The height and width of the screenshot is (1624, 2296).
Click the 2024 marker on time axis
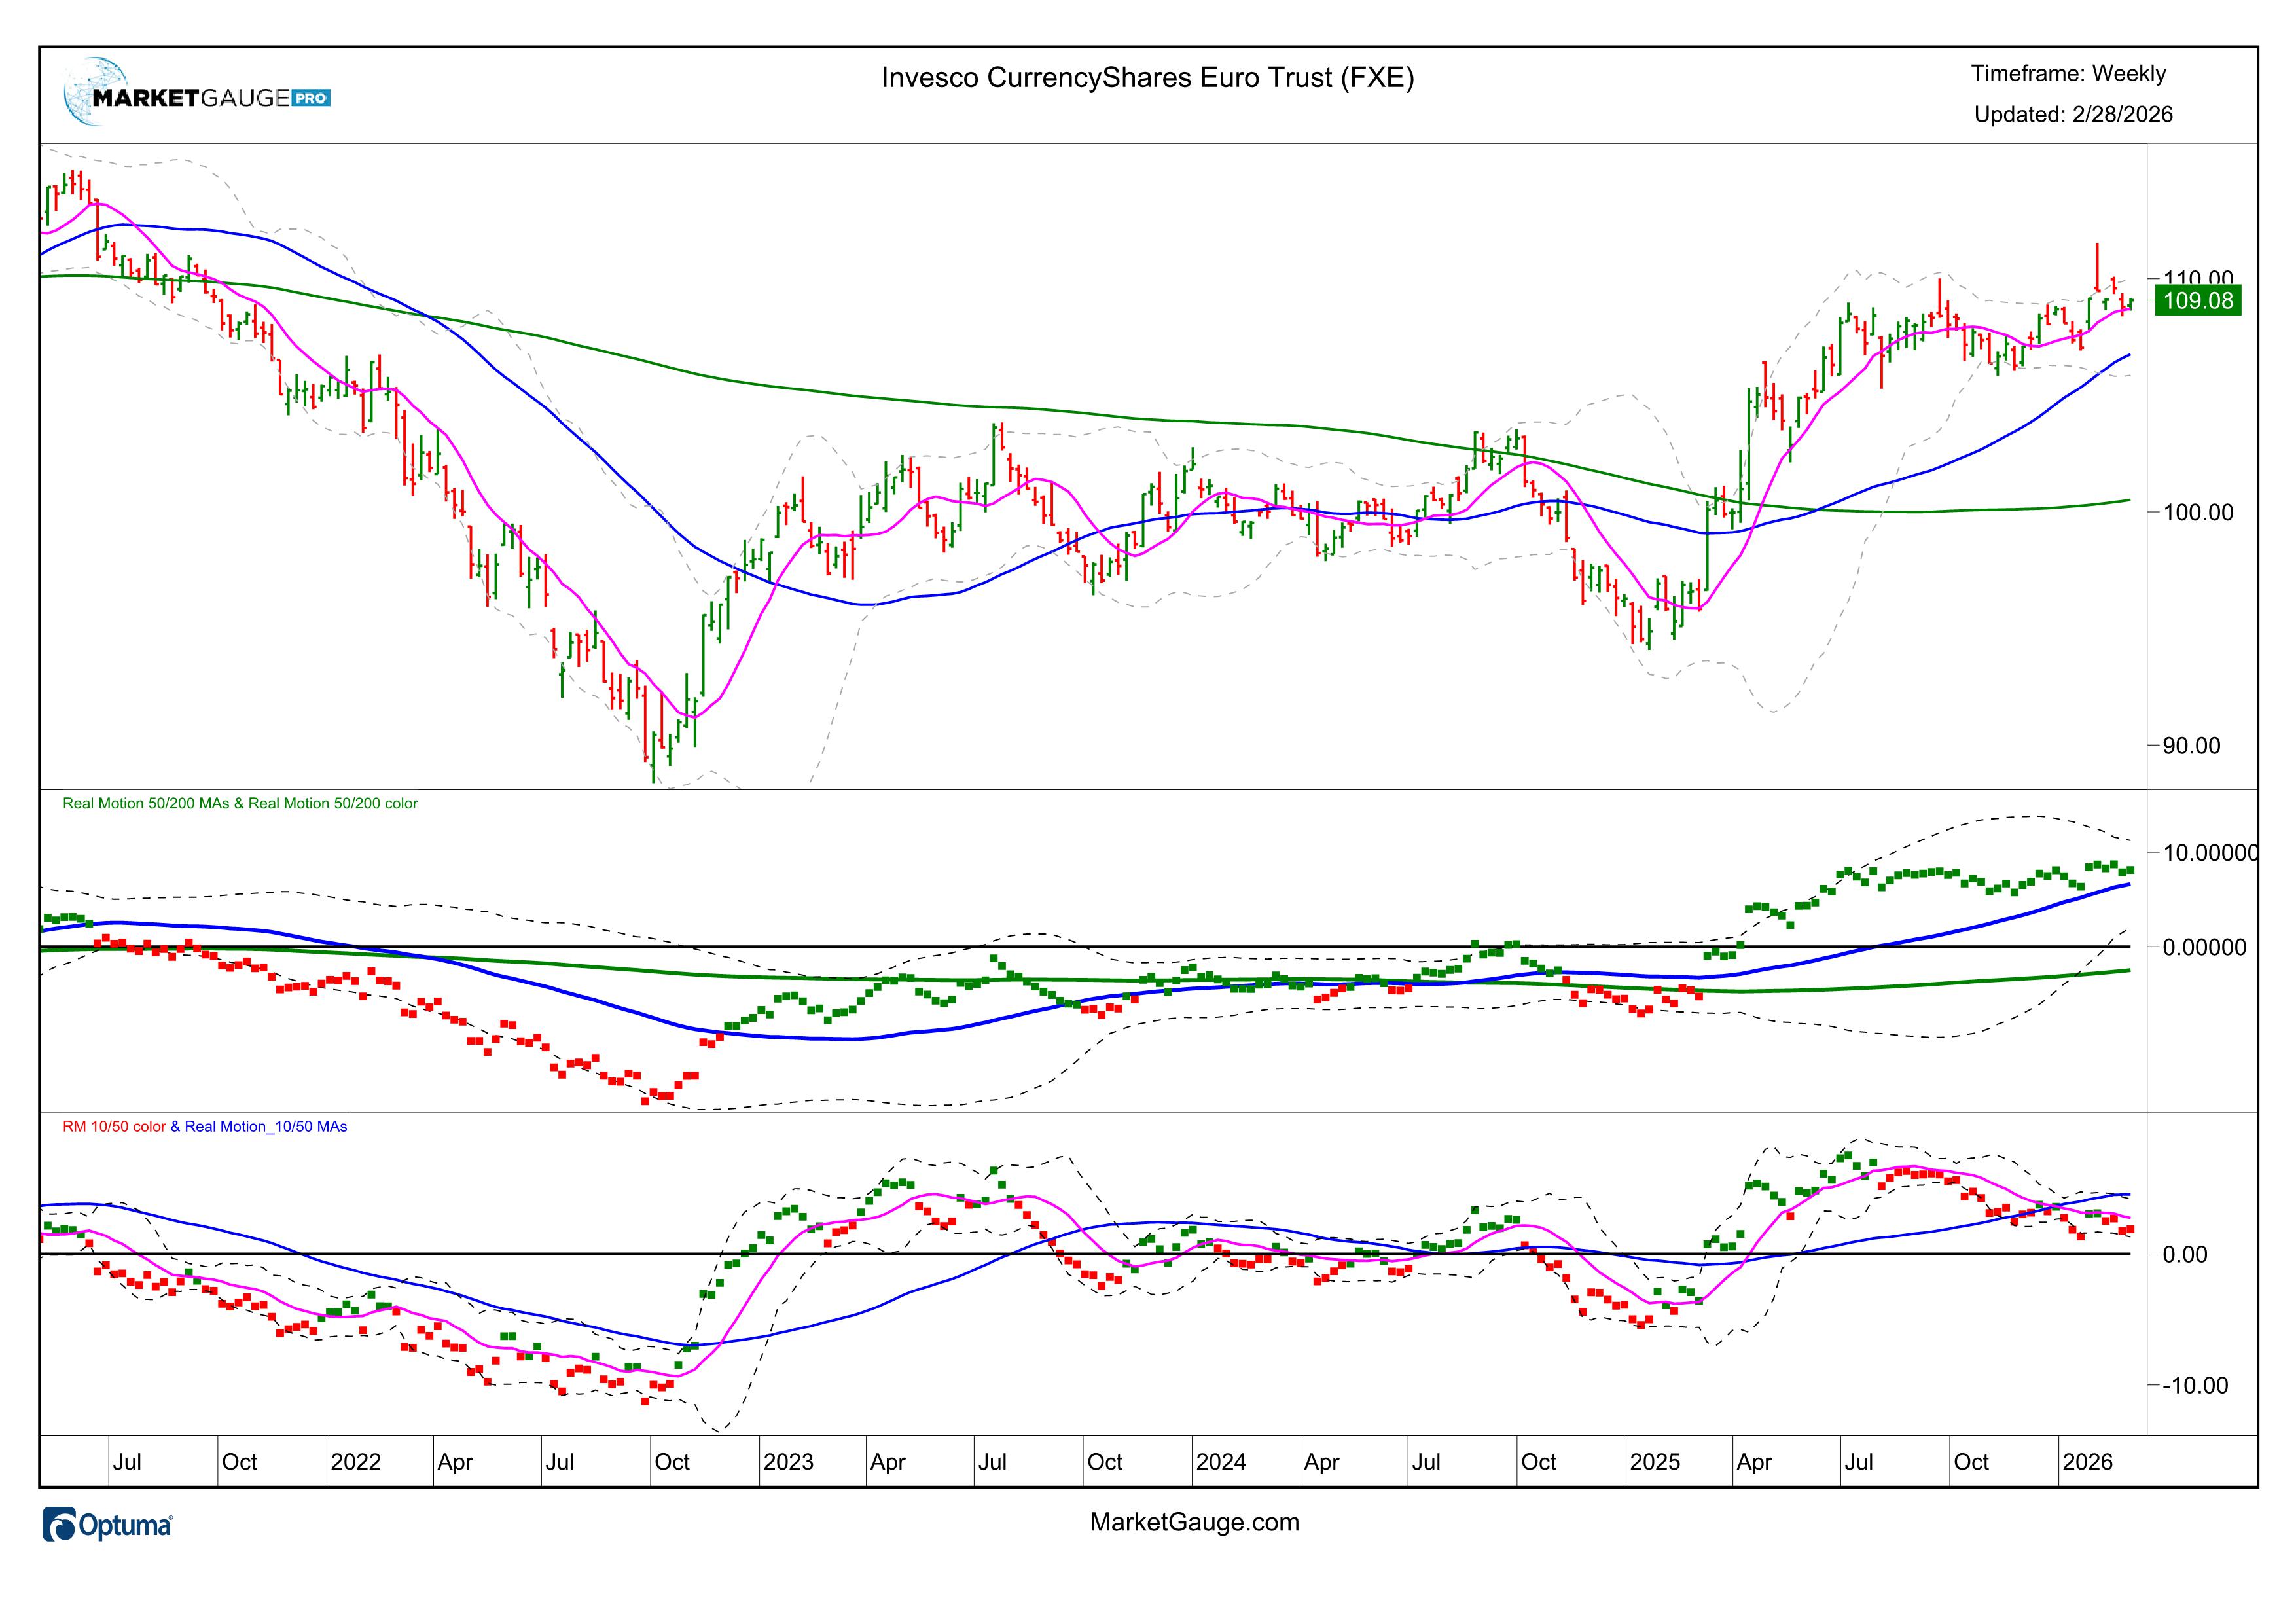(x=1221, y=1462)
